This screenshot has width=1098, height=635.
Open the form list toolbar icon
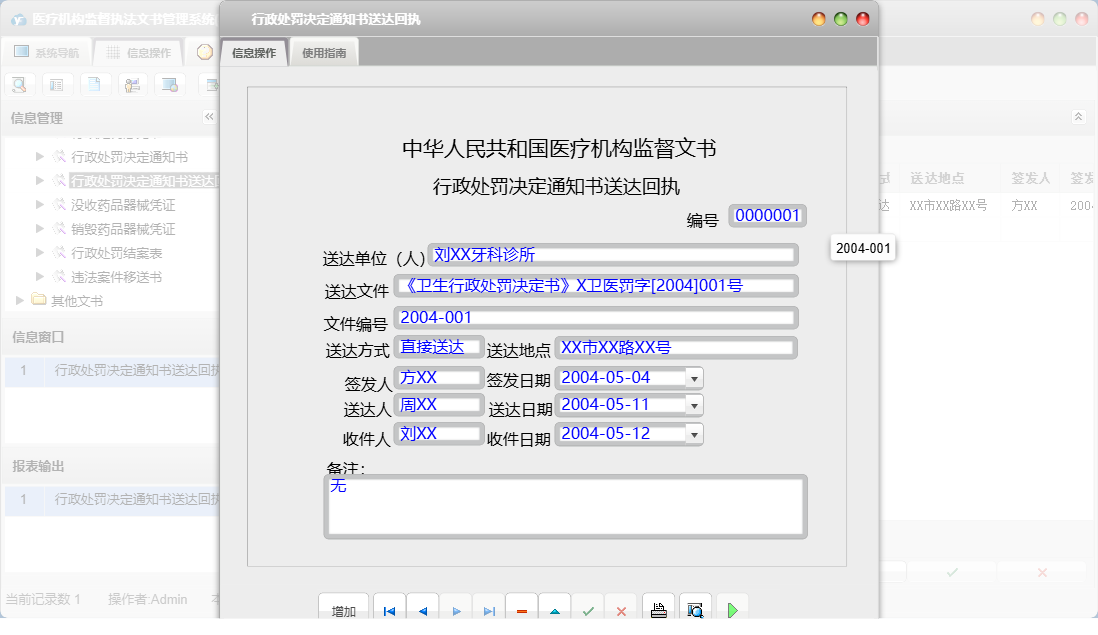[x=57, y=84]
